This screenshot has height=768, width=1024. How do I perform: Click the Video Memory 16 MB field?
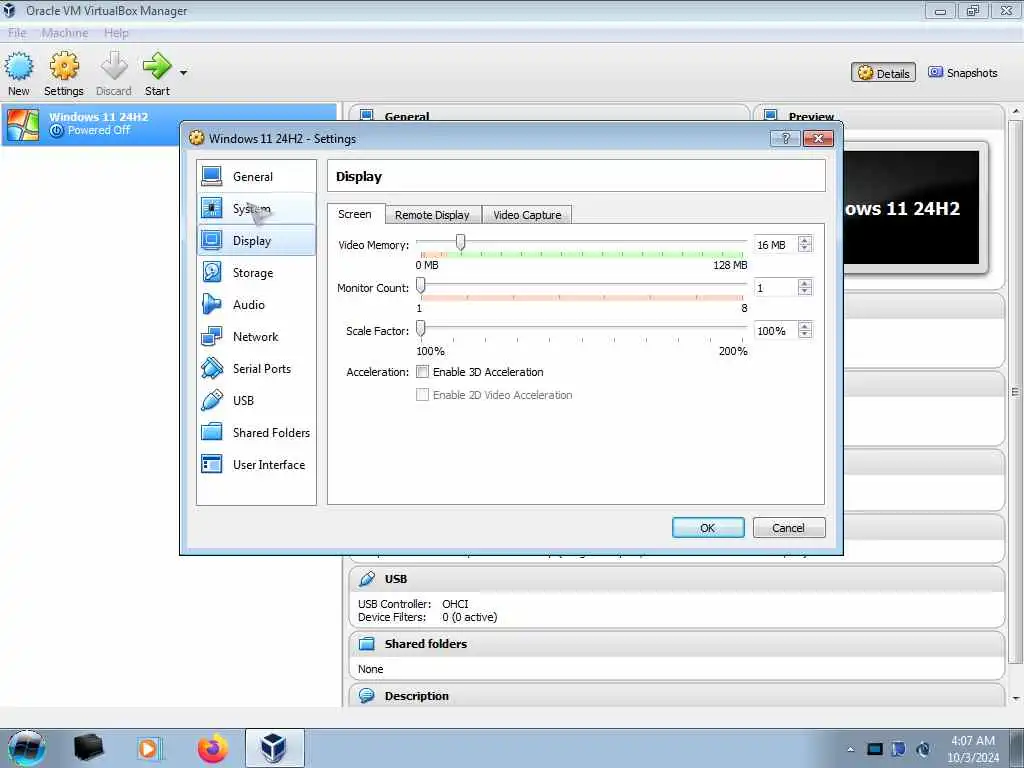[775, 245]
